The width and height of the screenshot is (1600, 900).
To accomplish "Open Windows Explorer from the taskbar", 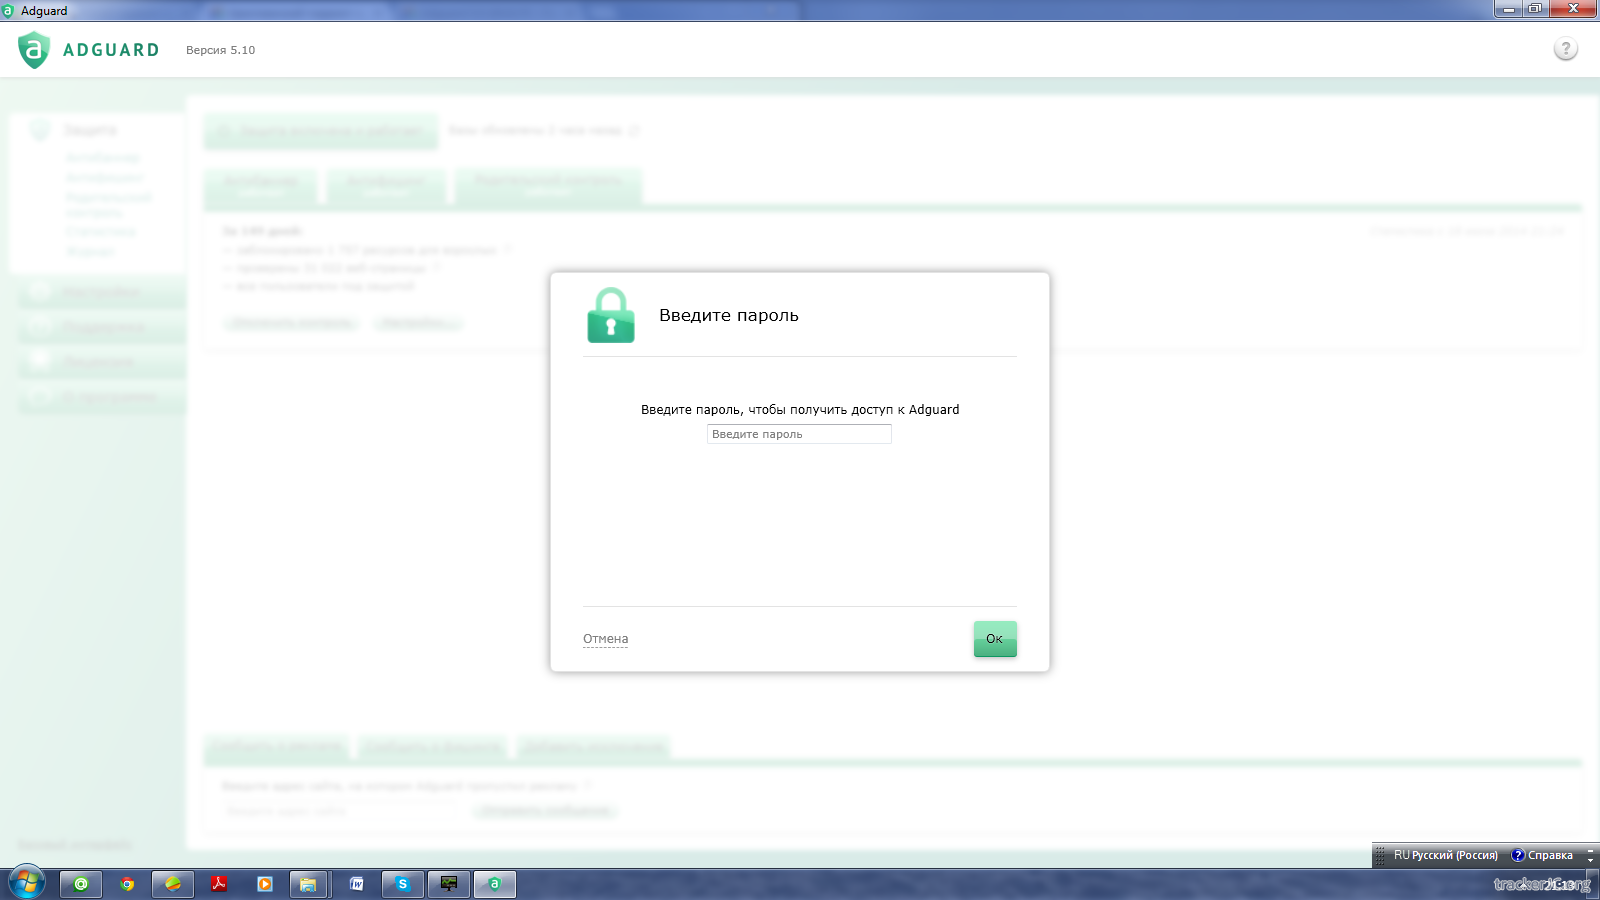I will click(x=309, y=884).
